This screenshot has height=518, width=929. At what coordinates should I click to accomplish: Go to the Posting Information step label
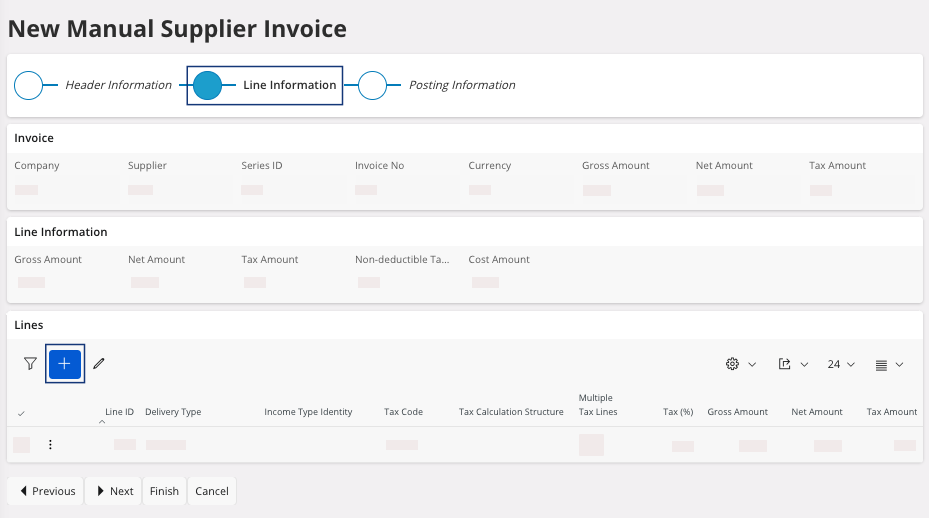coord(462,85)
